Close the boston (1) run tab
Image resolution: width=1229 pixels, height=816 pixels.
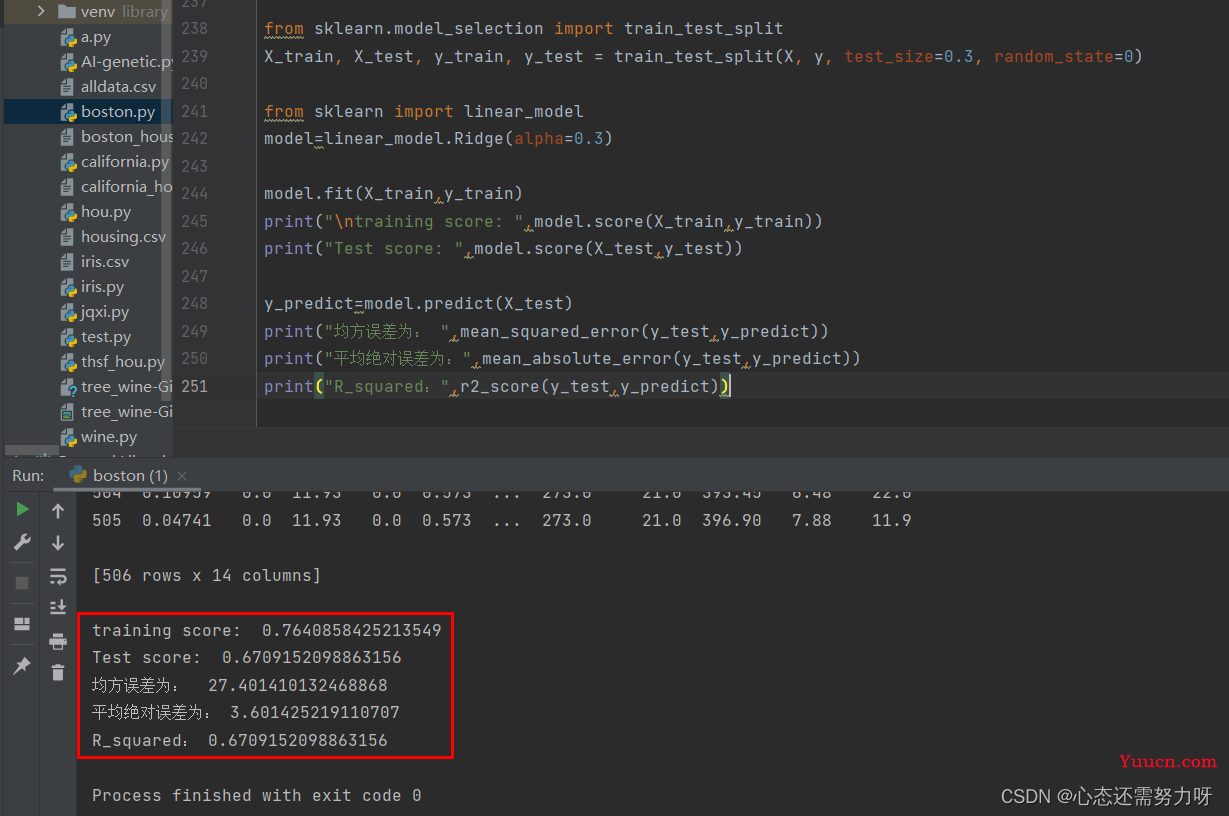coord(182,476)
